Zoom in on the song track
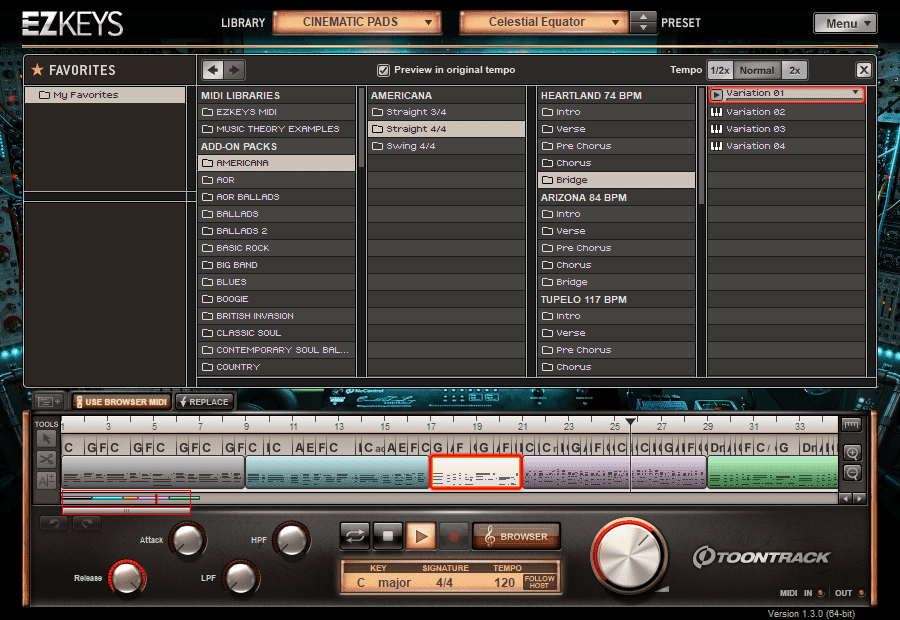Screen dimensions: 900x620 coord(852,453)
